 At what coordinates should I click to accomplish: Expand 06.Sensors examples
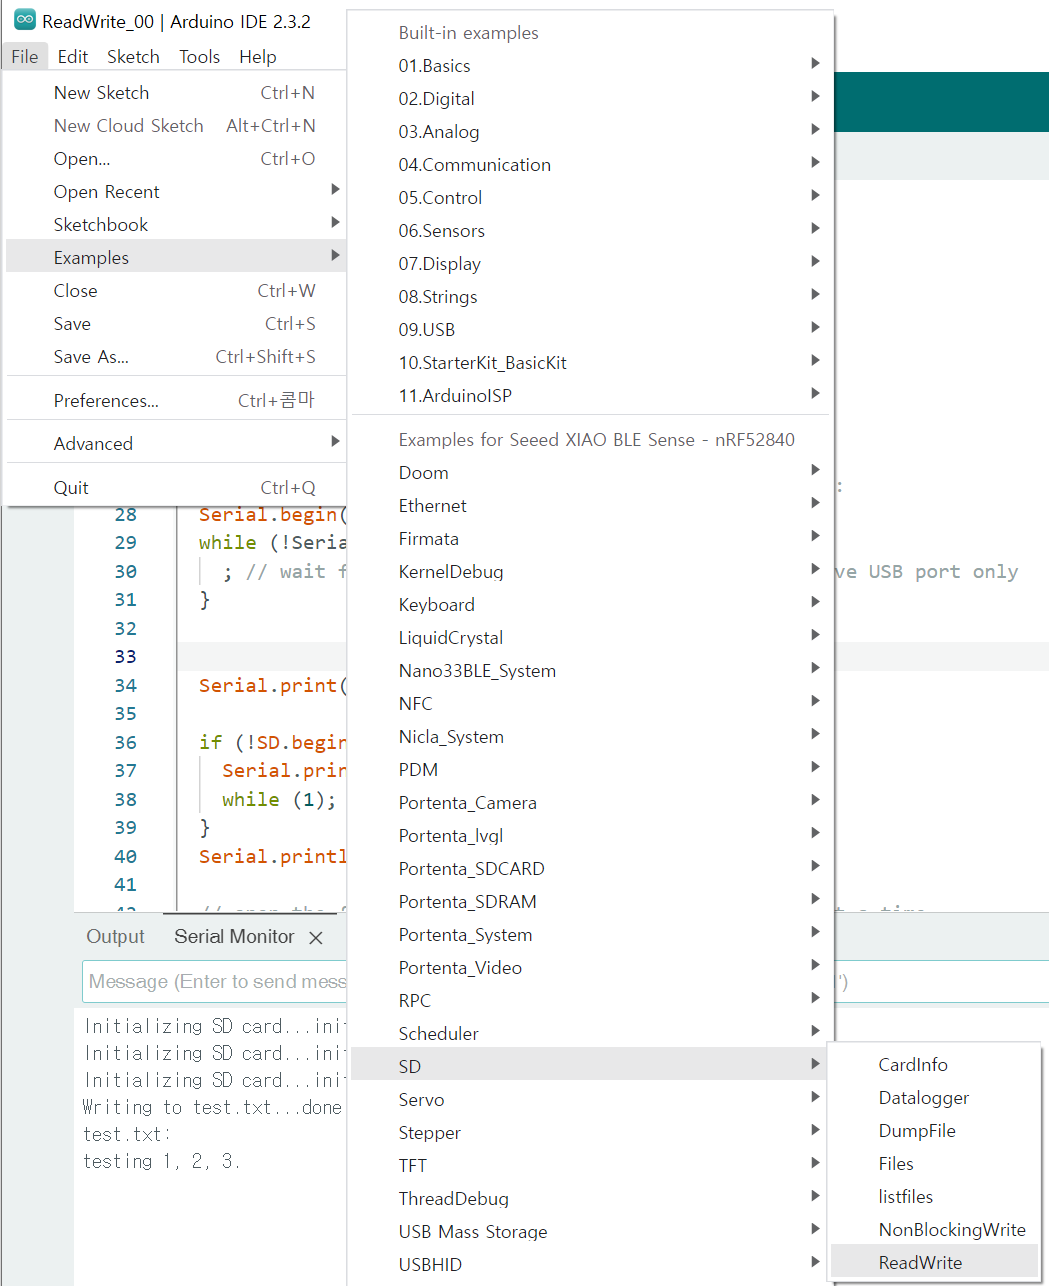[x=591, y=231]
